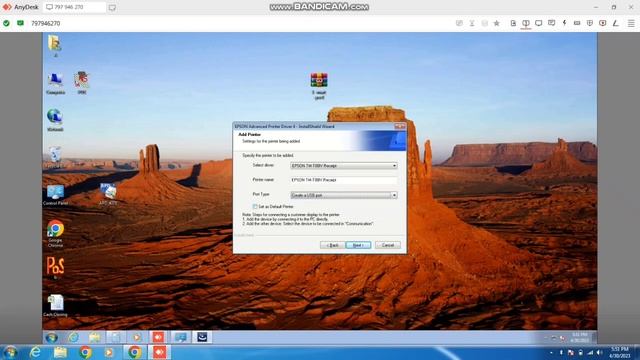Image resolution: width=640 pixels, height=360 pixels.
Task: Open the Recycle Bin desktop icon
Action: point(55,157)
